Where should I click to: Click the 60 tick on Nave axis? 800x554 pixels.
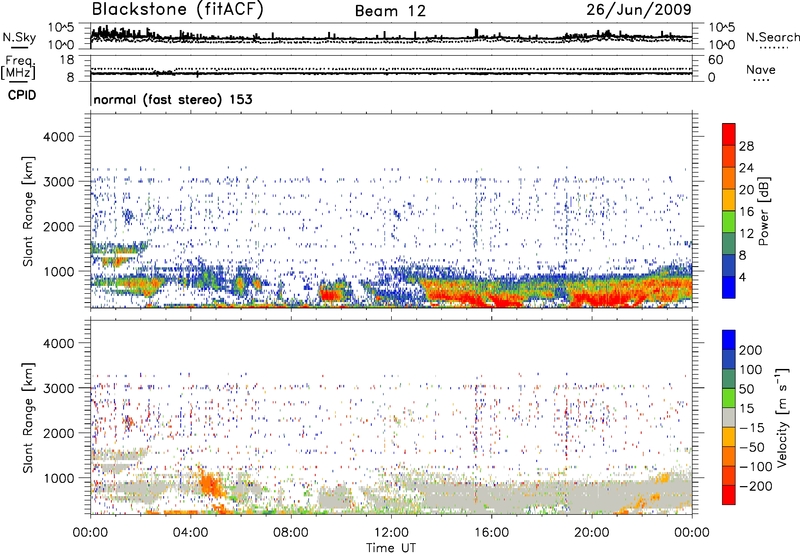(715, 60)
